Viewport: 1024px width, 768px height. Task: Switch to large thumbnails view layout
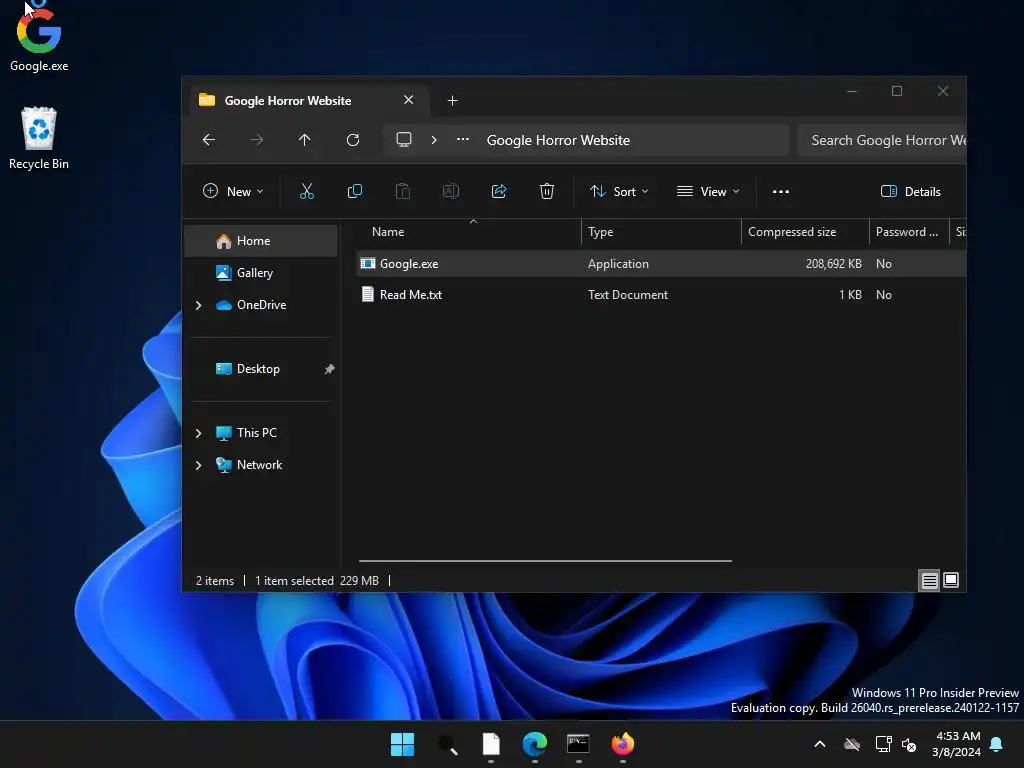pos(951,580)
